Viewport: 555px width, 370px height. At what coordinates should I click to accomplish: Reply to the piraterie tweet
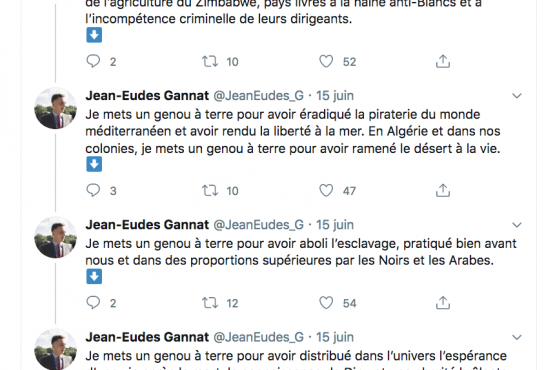93,190
